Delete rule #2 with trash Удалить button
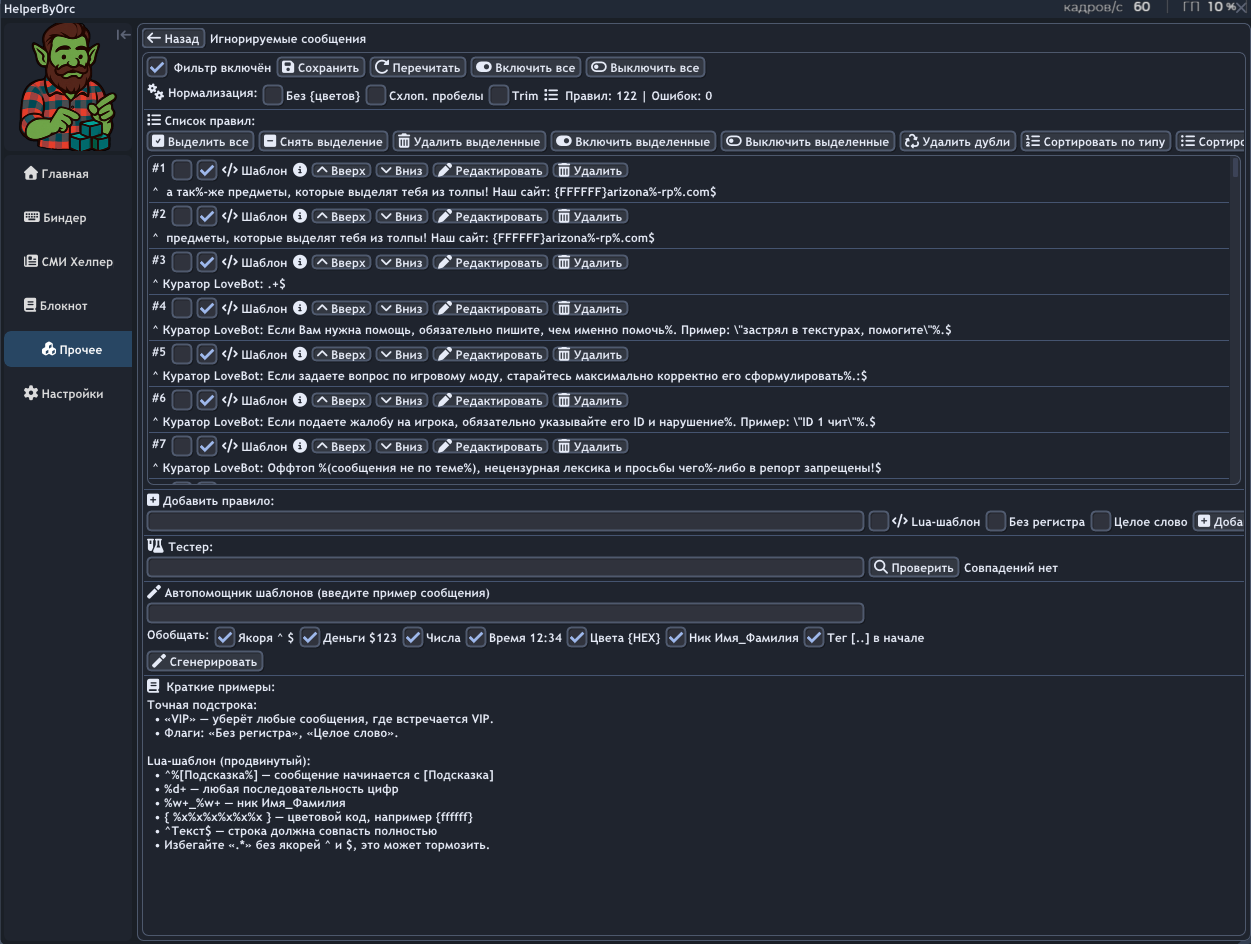This screenshot has height=944, width=1251. (x=590, y=216)
